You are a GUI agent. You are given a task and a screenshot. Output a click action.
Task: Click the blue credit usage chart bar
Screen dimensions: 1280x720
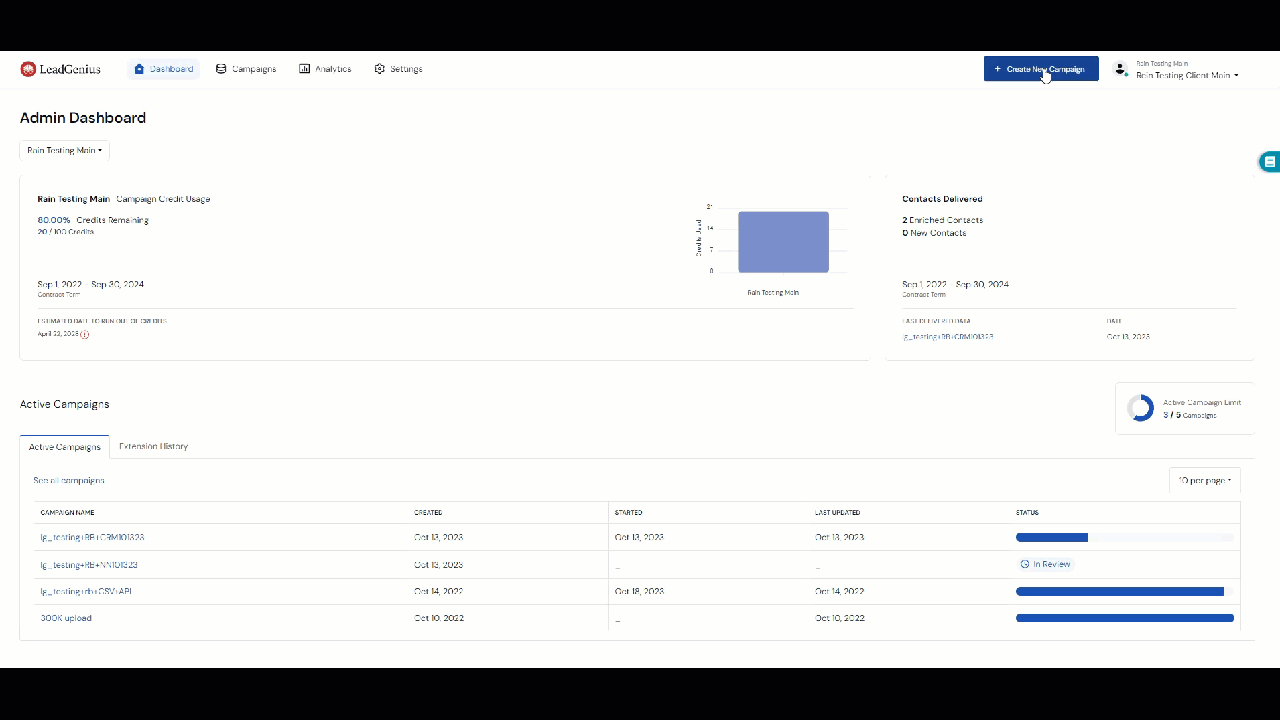point(783,242)
